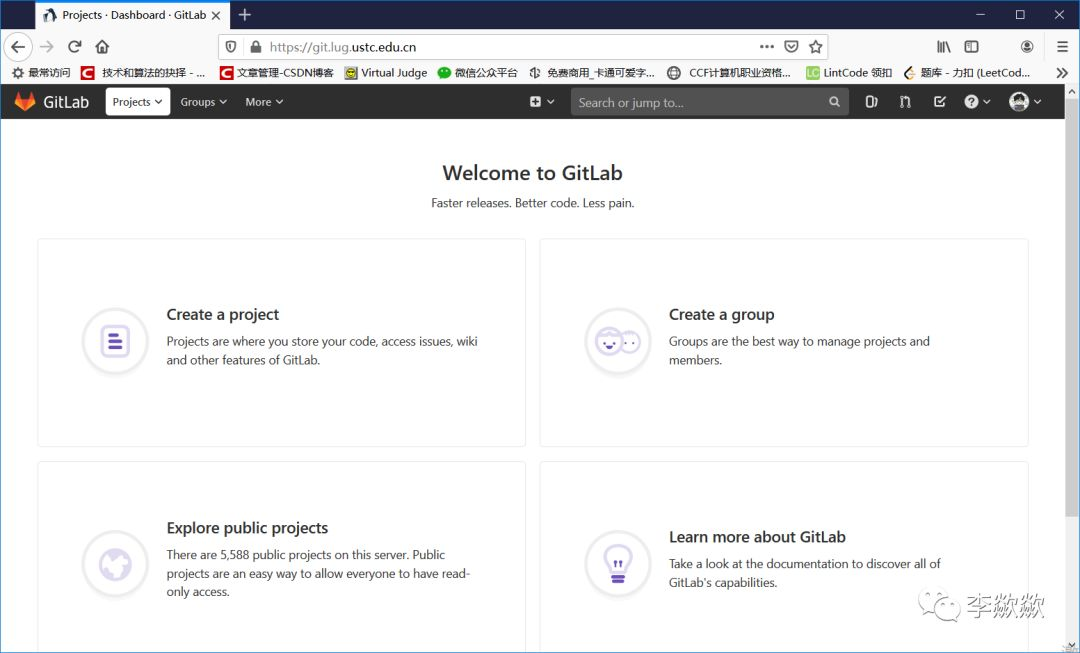
Task: Open the Help question mark menu
Action: [x=977, y=102]
